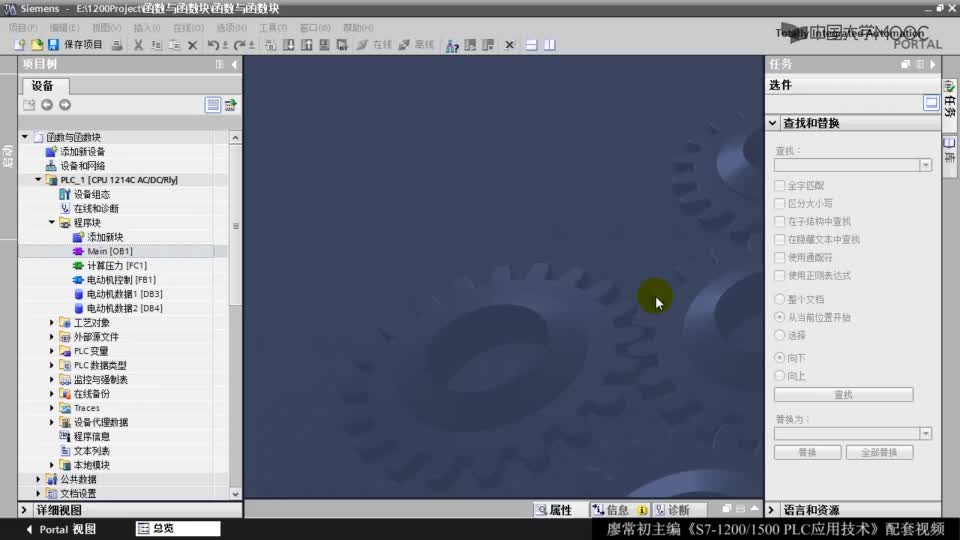
Task: Navigate forward in project tree toolbar
Action: (x=65, y=105)
